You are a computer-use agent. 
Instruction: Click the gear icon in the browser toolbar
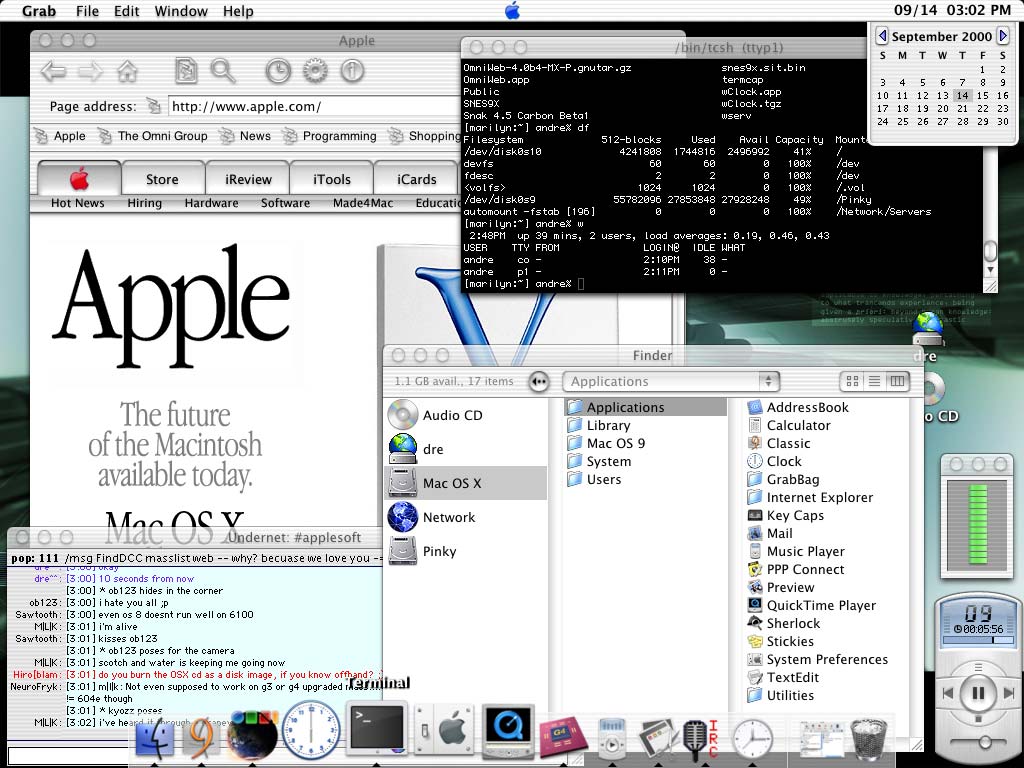tap(314, 71)
